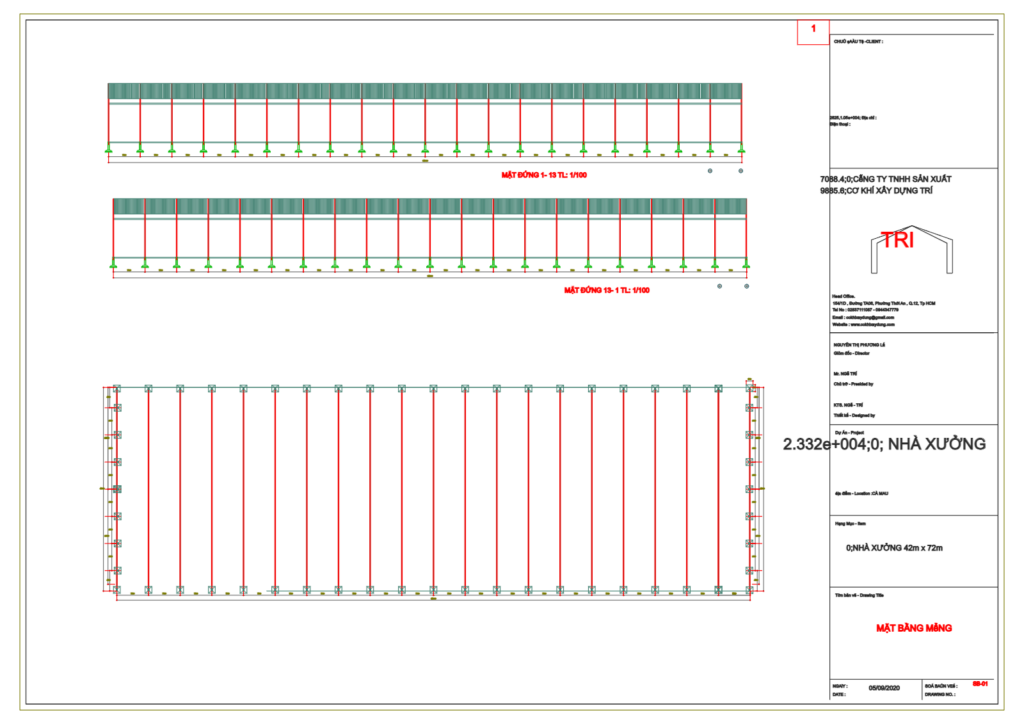
Task: Click the company line "CÔNG TY TNHH SẢN XUẤT"
Action: (886, 179)
